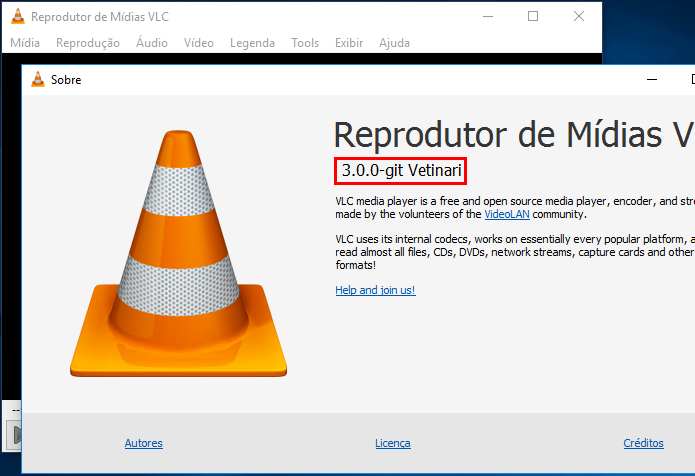Click the 'Reprodutor de Mídias' heading
695x476 pixels.
pyautogui.click(x=499, y=134)
